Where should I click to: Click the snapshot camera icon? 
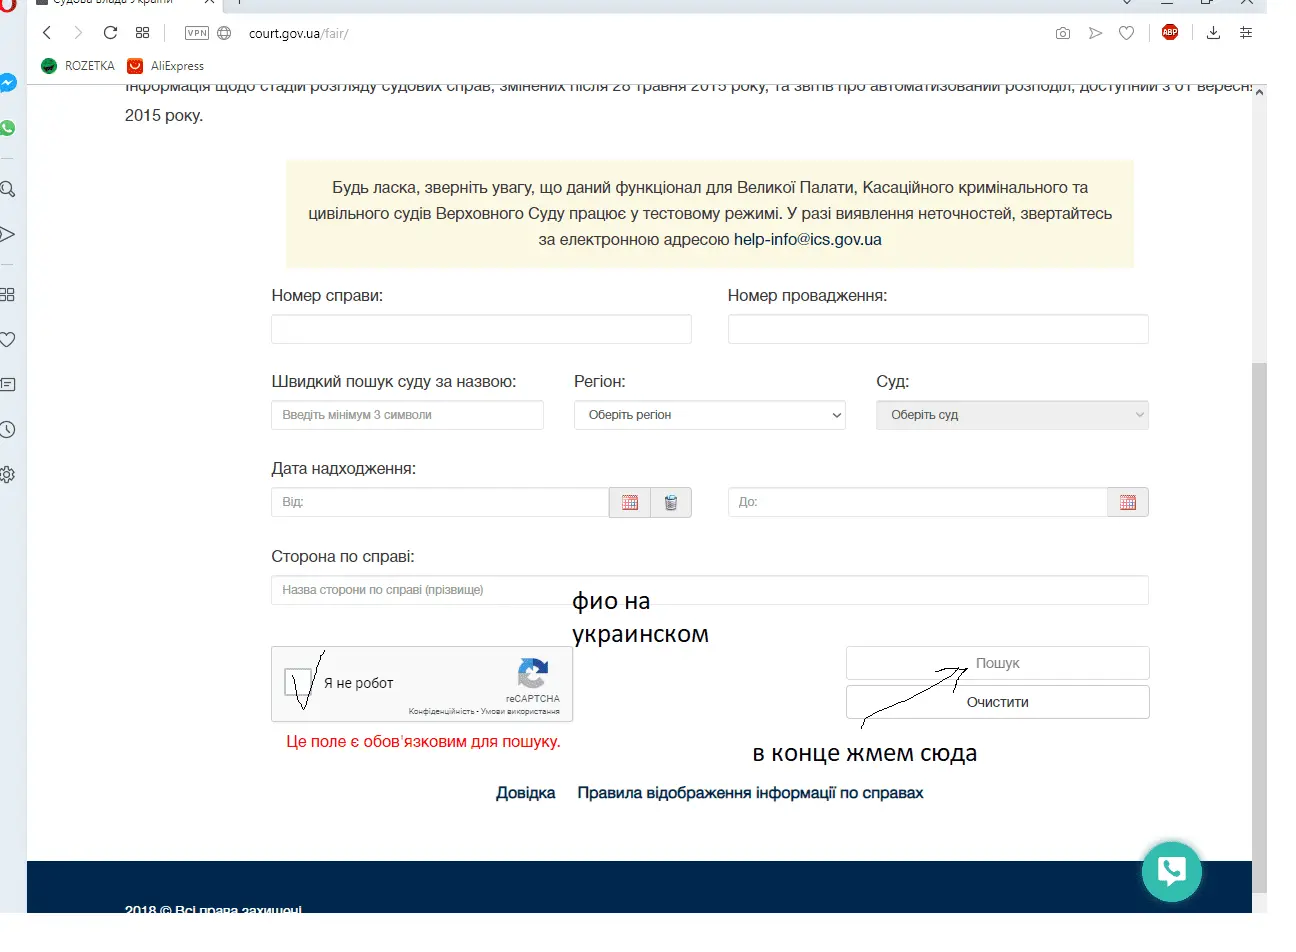click(x=1063, y=33)
